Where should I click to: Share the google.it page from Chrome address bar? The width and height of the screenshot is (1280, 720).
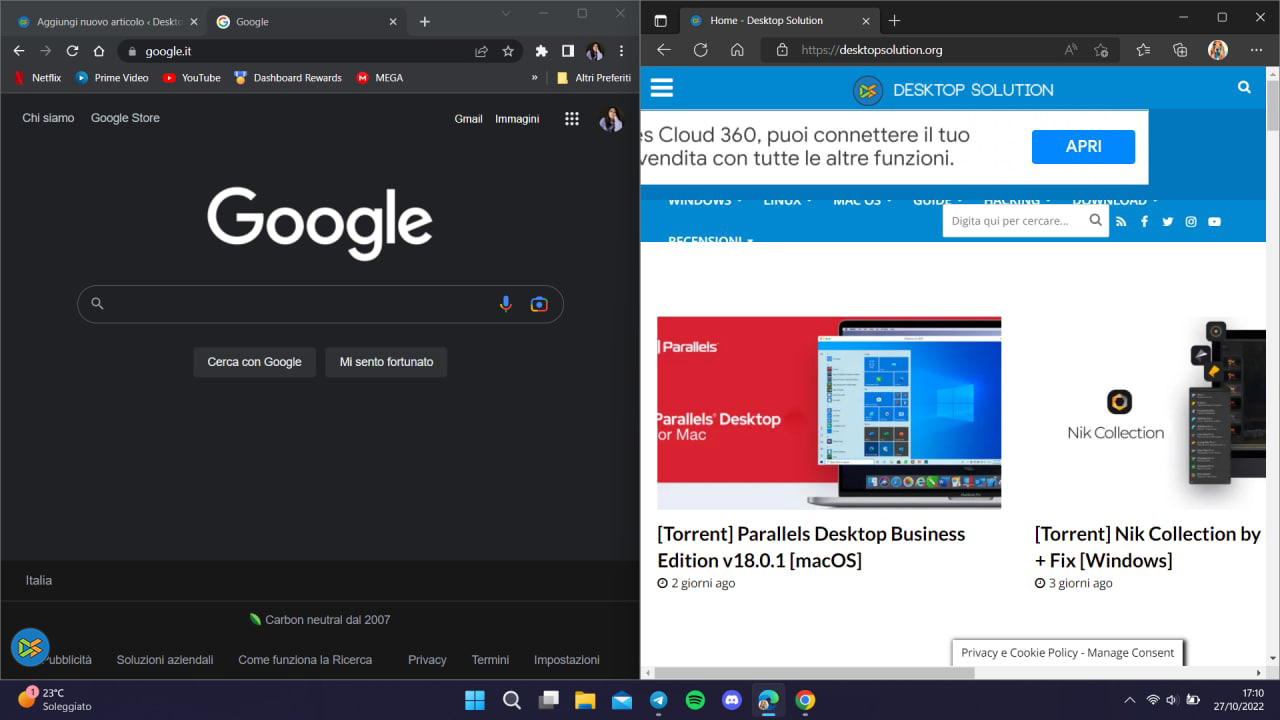(481, 51)
